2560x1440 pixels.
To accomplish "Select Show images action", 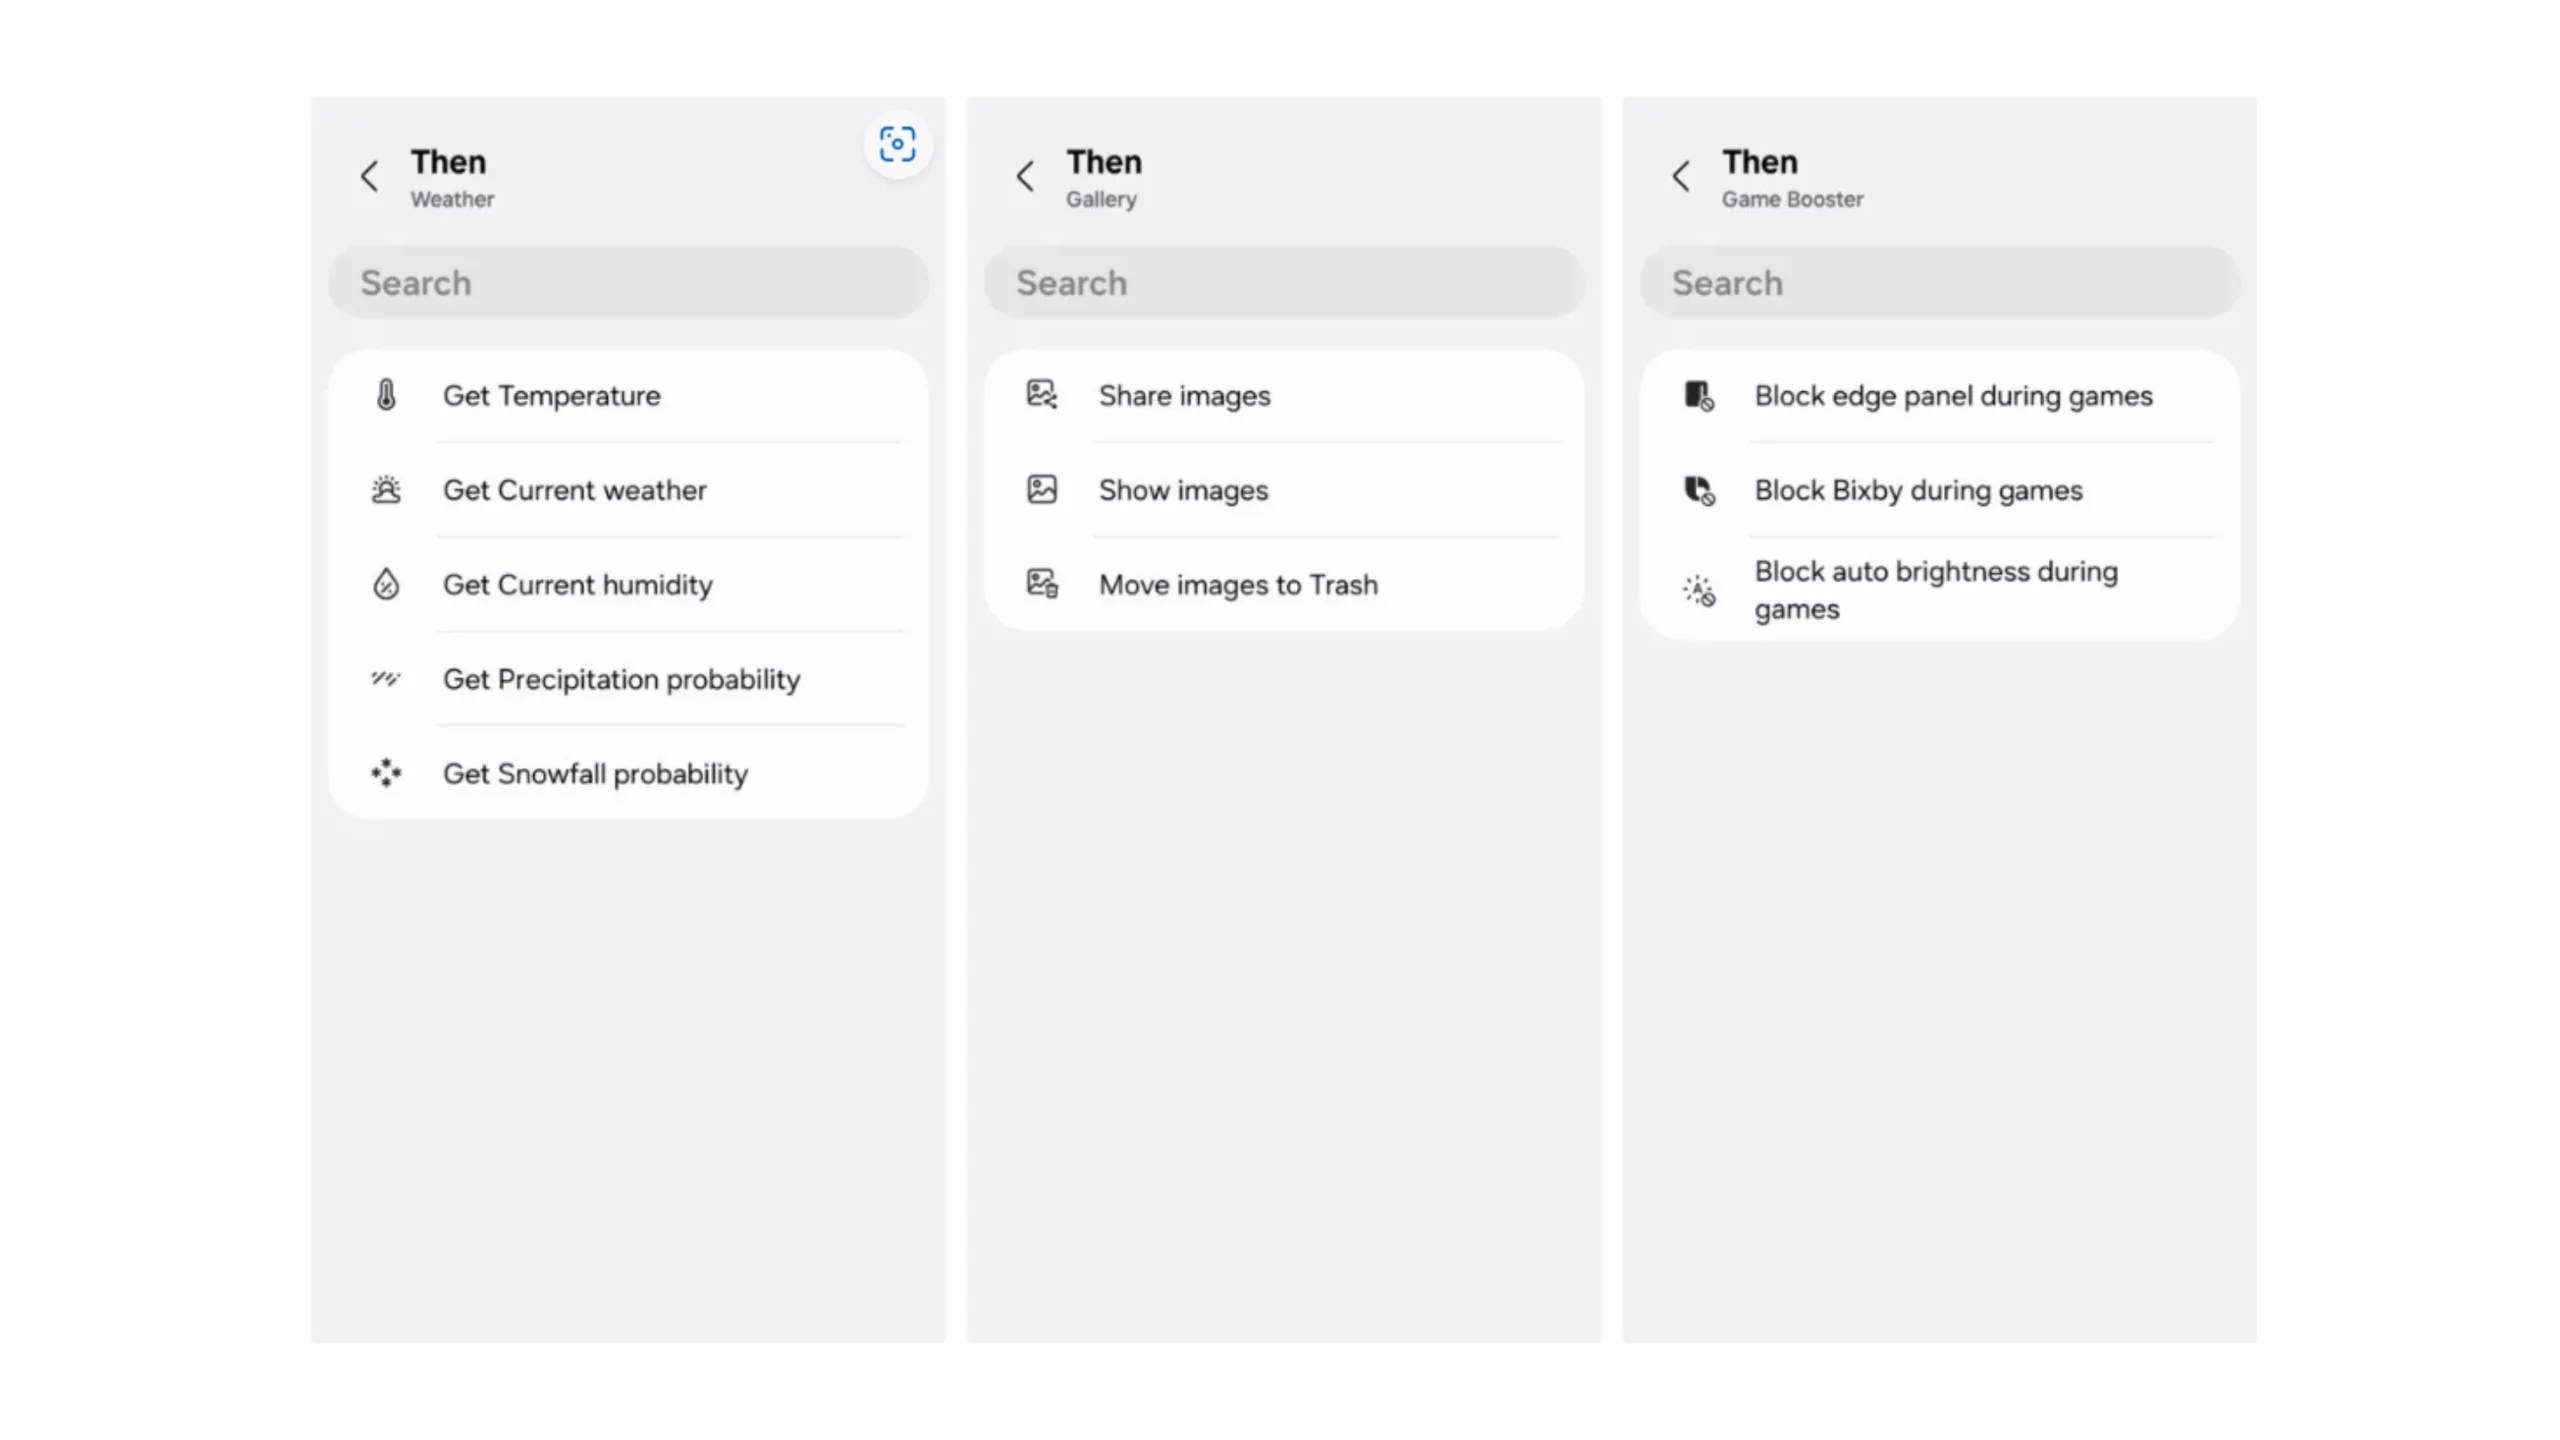I will pyautogui.click(x=1183, y=491).
